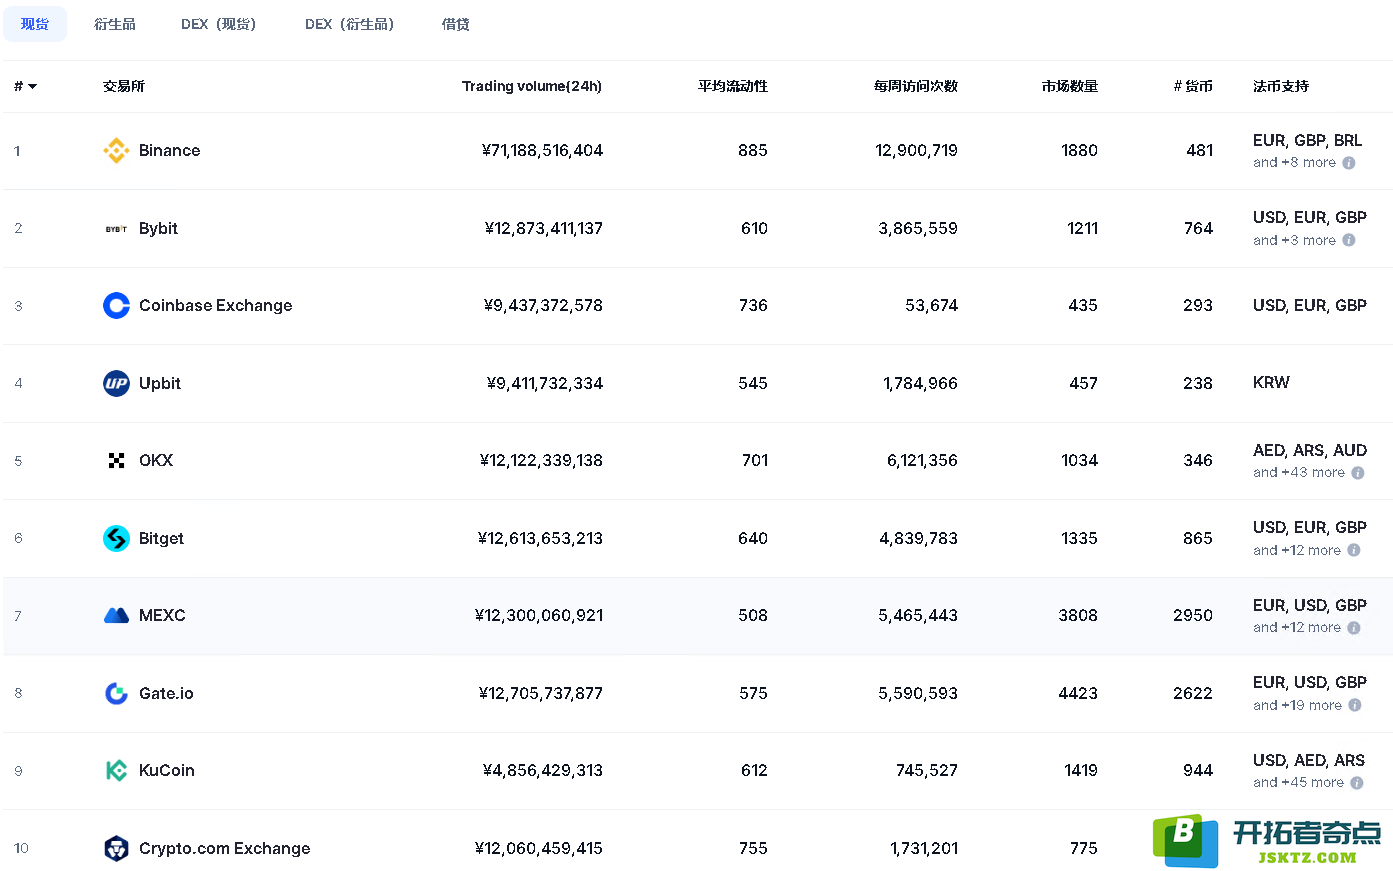Sort by 平均流动性 column header
1393x871 pixels.
(733, 86)
